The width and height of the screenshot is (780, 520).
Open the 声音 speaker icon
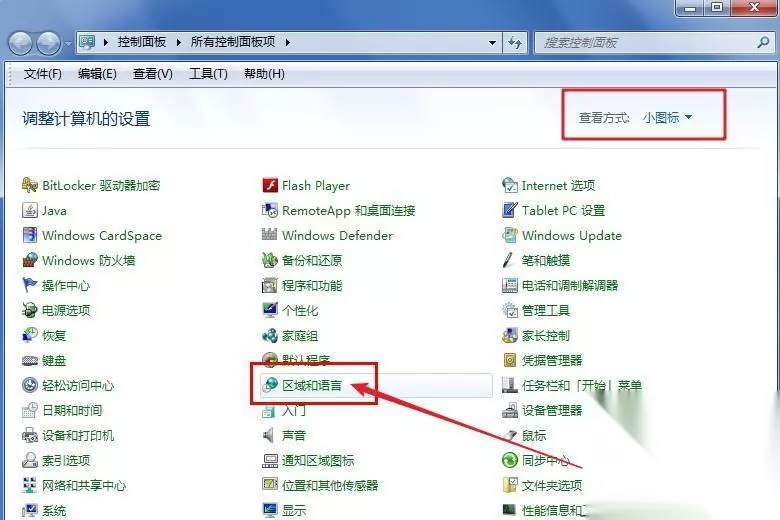tap(269, 435)
